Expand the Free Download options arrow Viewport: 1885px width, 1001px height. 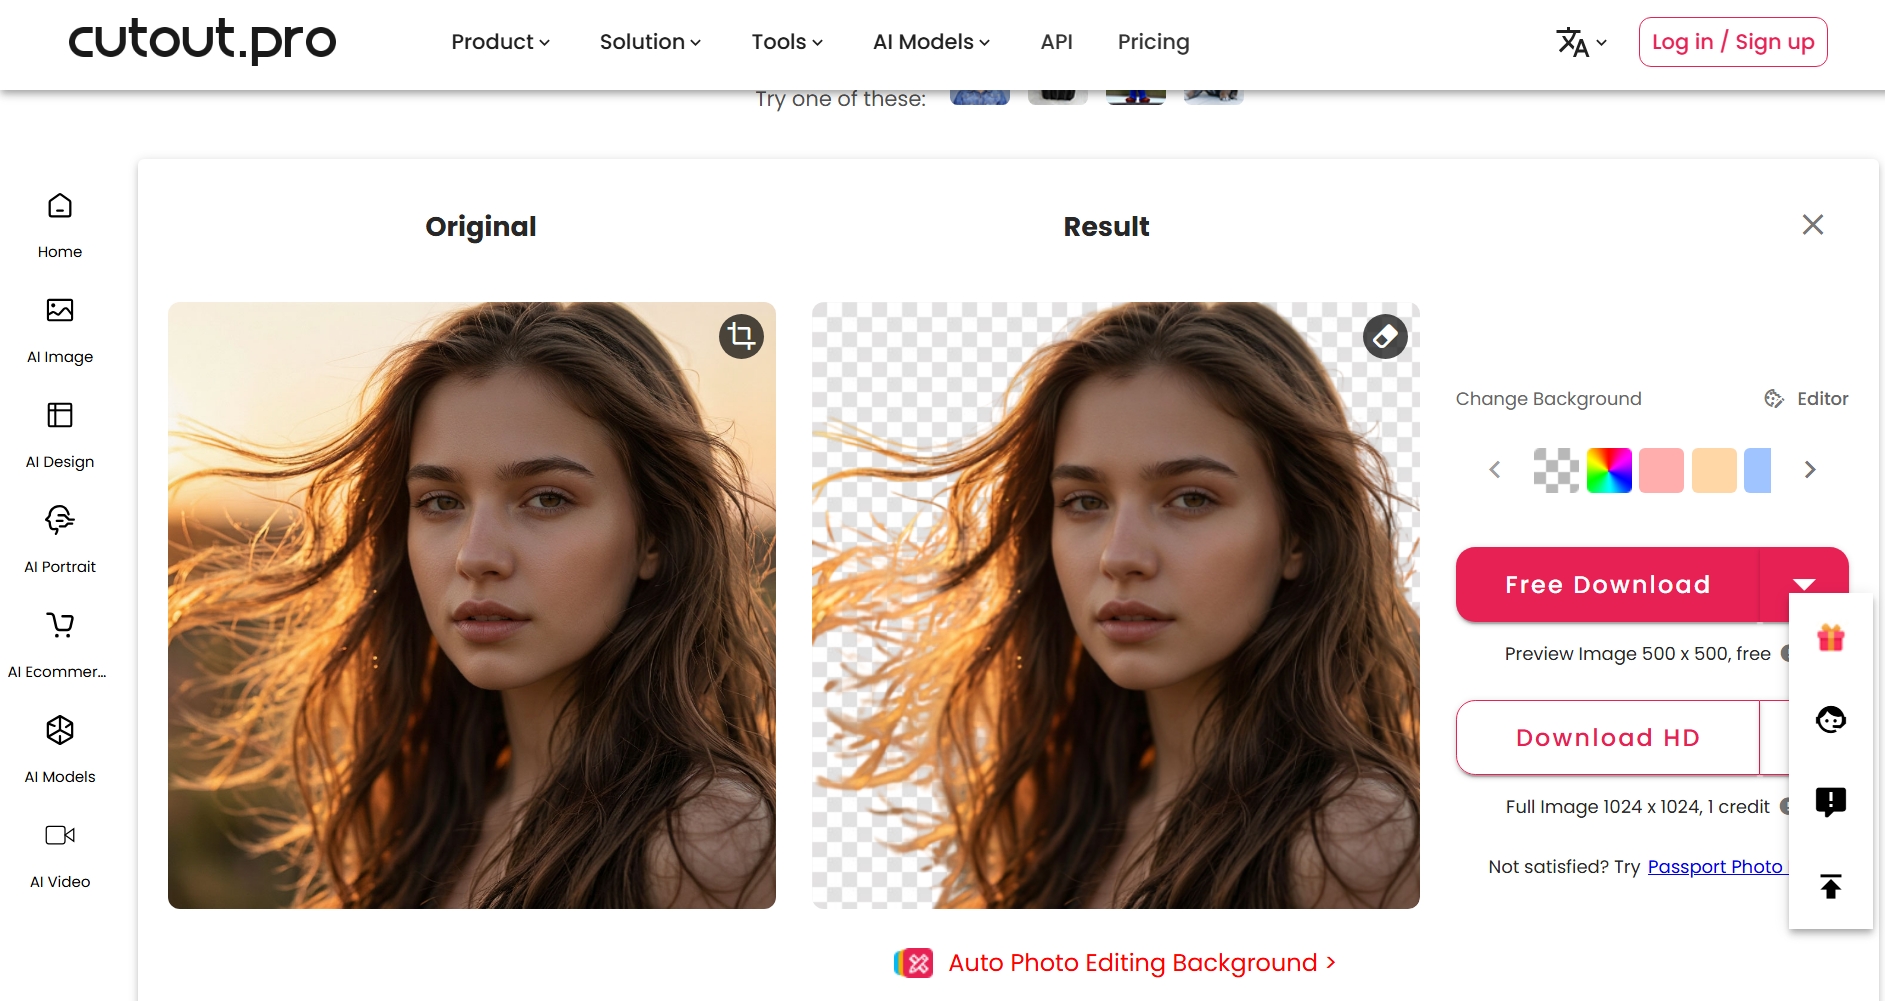1803,585
